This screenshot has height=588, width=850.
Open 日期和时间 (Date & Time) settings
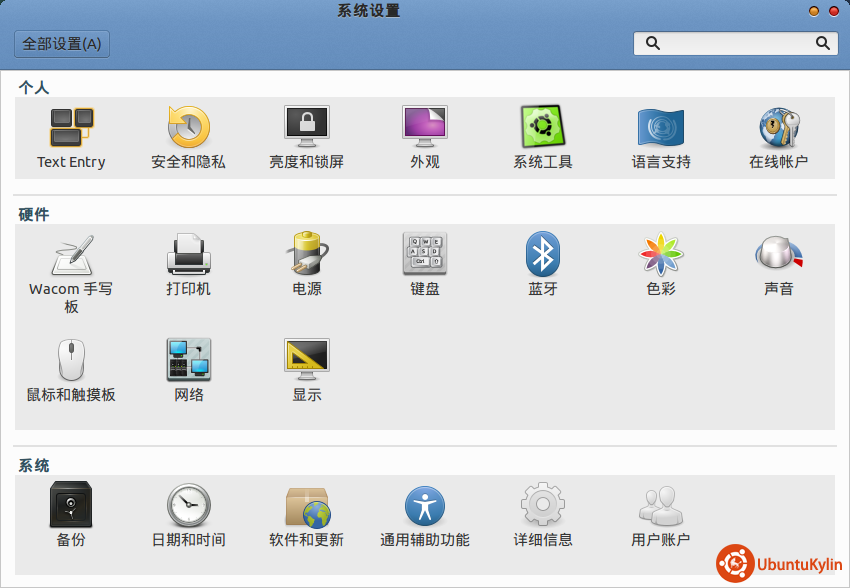pyautogui.click(x=188, y=506)
